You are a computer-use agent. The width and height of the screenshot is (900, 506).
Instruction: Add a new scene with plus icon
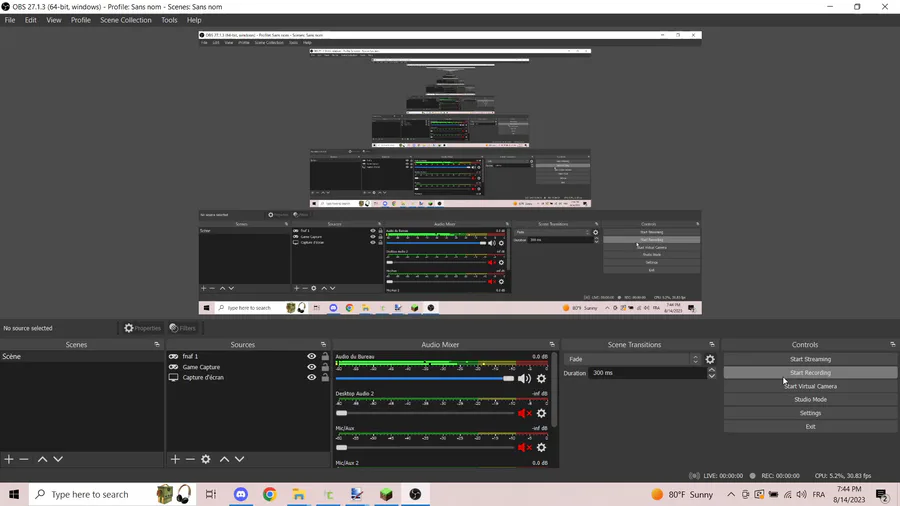9,459
